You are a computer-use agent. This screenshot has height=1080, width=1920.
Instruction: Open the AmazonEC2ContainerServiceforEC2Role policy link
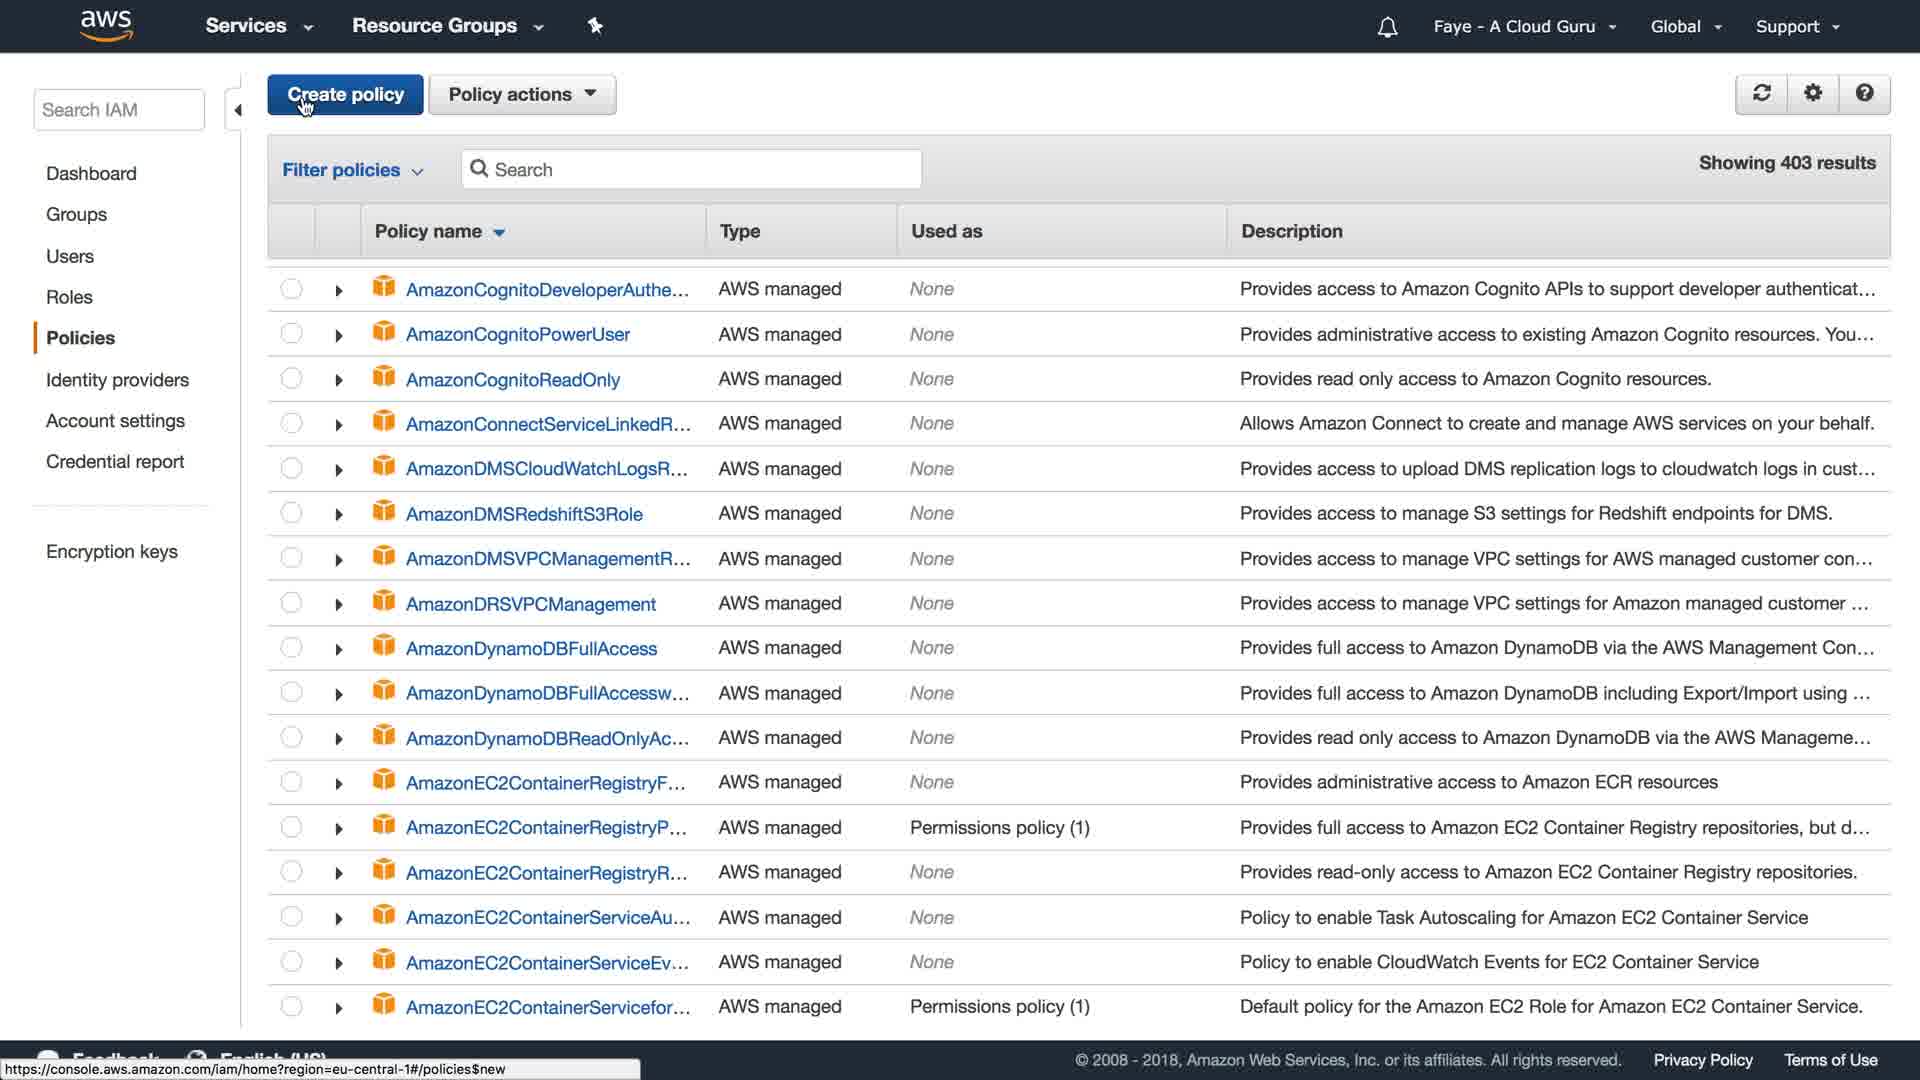pos(547,1007)
